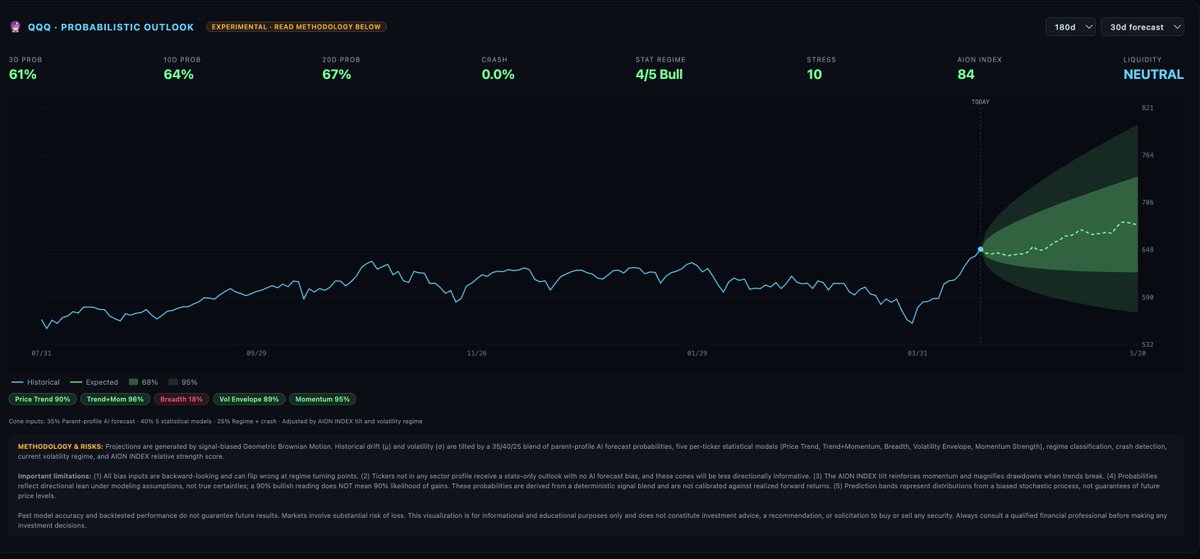Click the Cone inputs description line
The image size is (1200, 559).
215,422
